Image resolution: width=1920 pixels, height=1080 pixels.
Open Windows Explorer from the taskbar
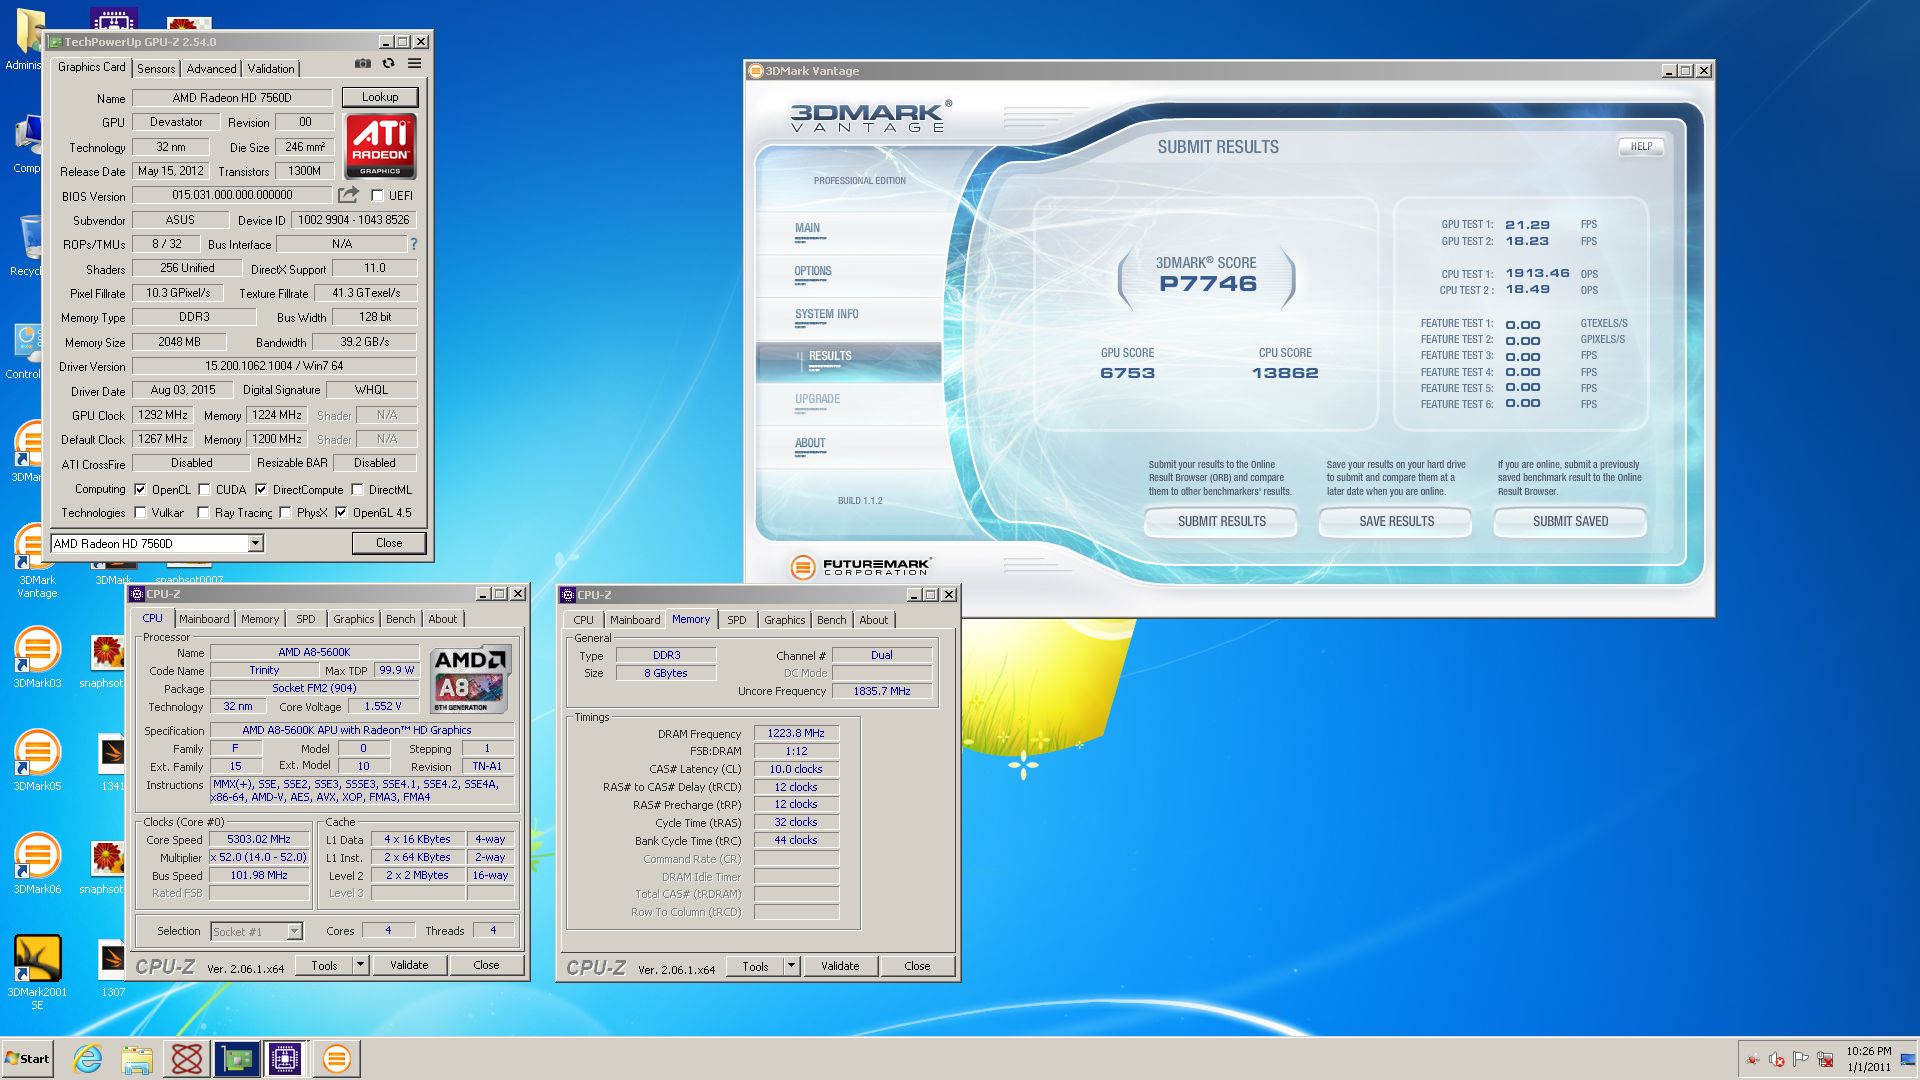click(x=137, y=1059)
